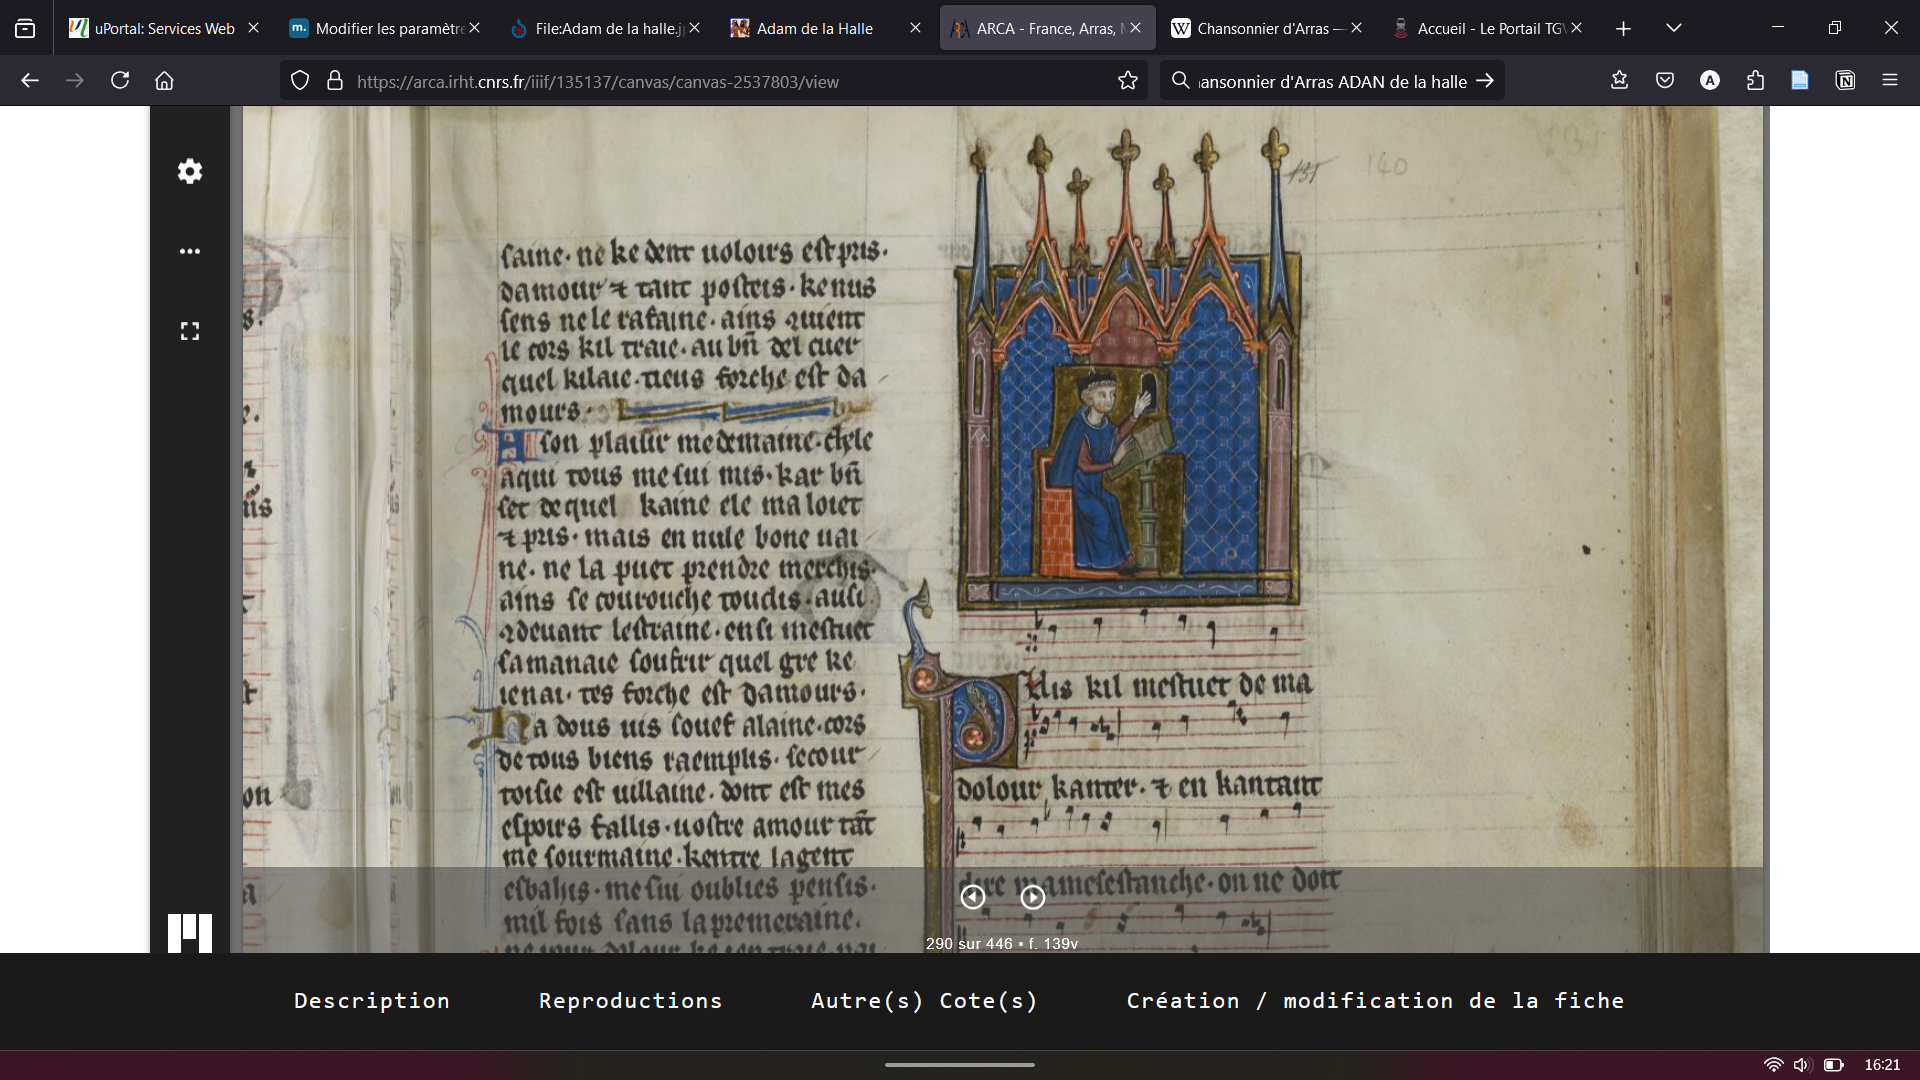
Task: Open the Reproductions section
Action: tap(630, 1001)
